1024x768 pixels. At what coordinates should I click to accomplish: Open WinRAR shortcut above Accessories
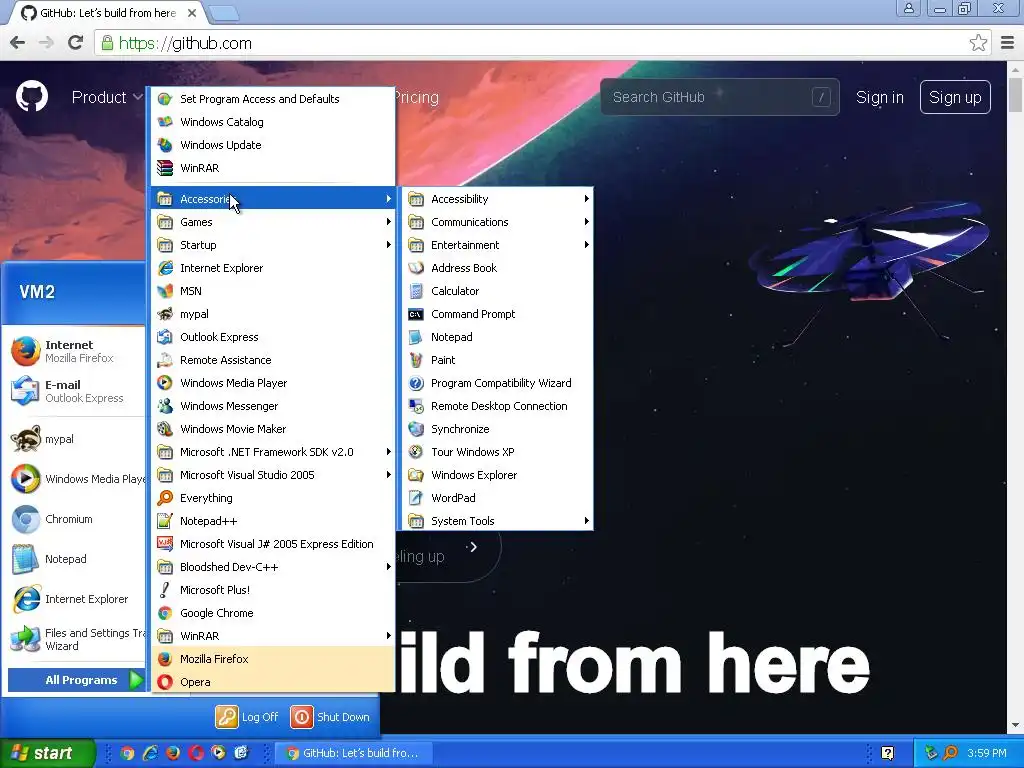[x=273, y=168]
